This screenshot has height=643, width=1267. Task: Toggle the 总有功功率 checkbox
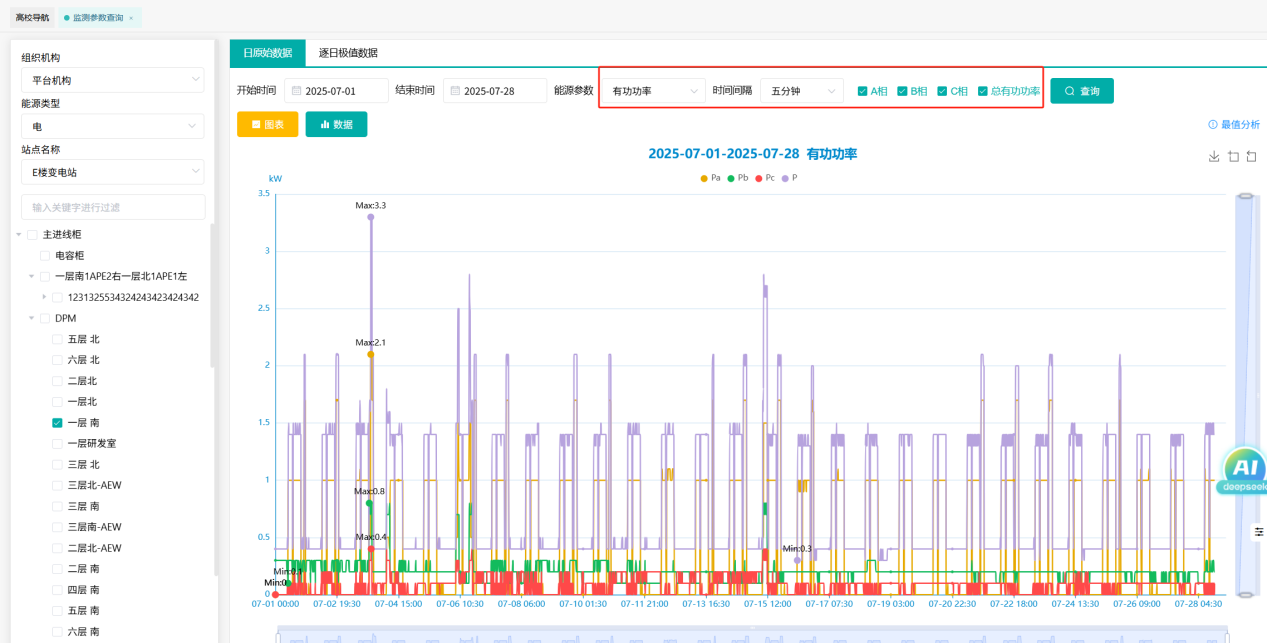[x=983, y=91]
